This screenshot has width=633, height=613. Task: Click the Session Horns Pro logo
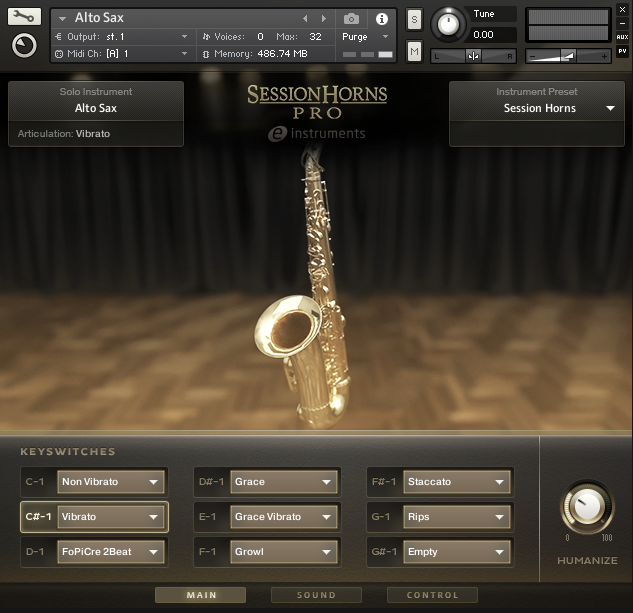click(317, 102)
